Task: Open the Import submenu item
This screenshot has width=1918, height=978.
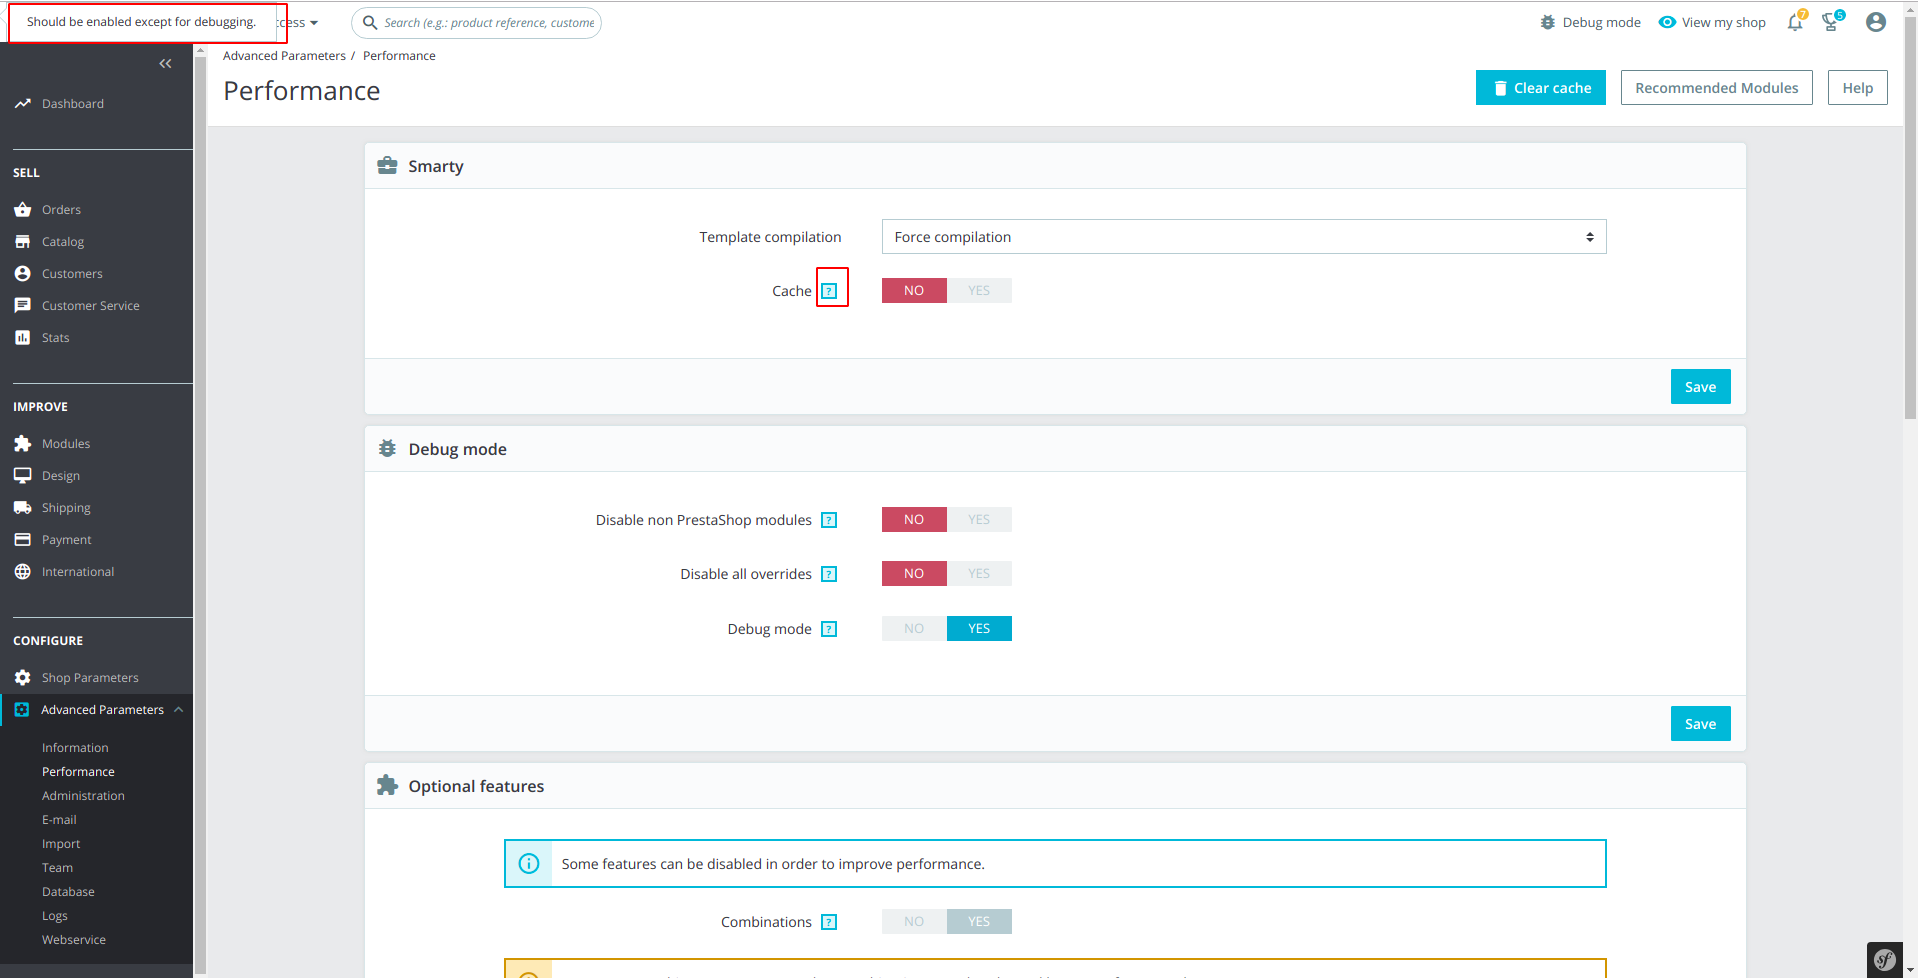Action: coord(61,844)
